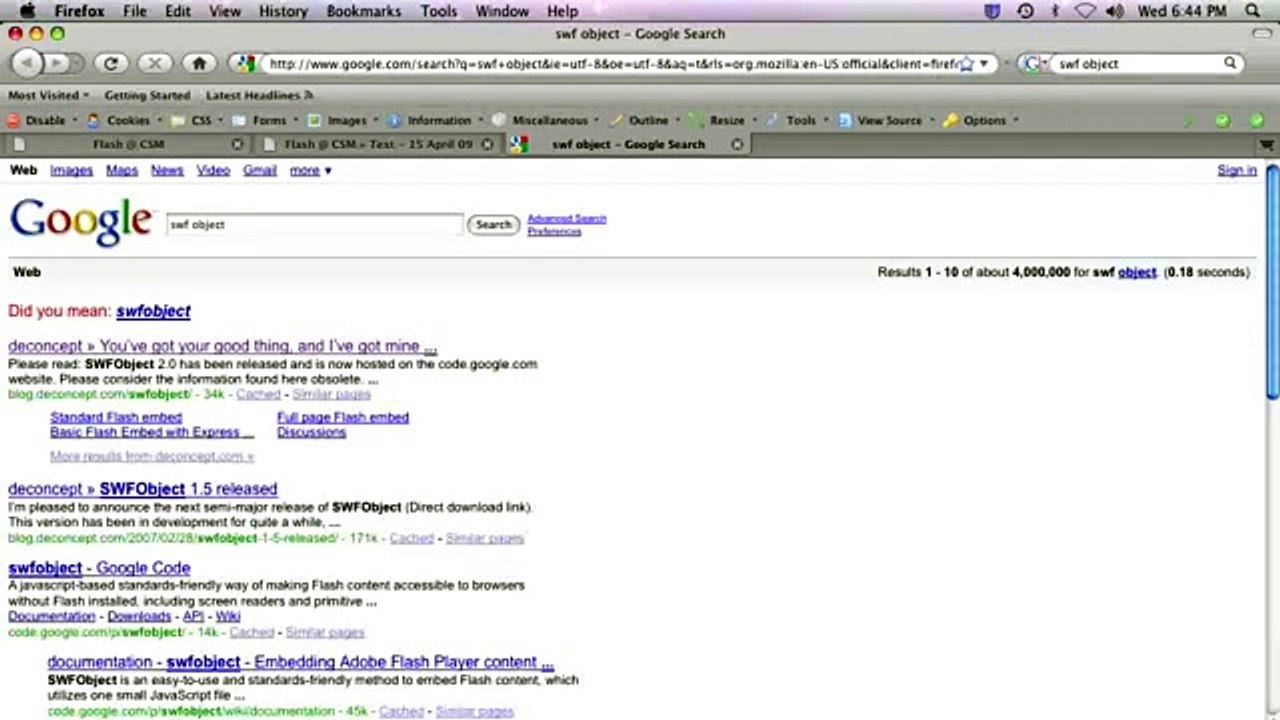Open the Bookmarks menu
This screenshot has height=720, width=1280.
(364, 11)
